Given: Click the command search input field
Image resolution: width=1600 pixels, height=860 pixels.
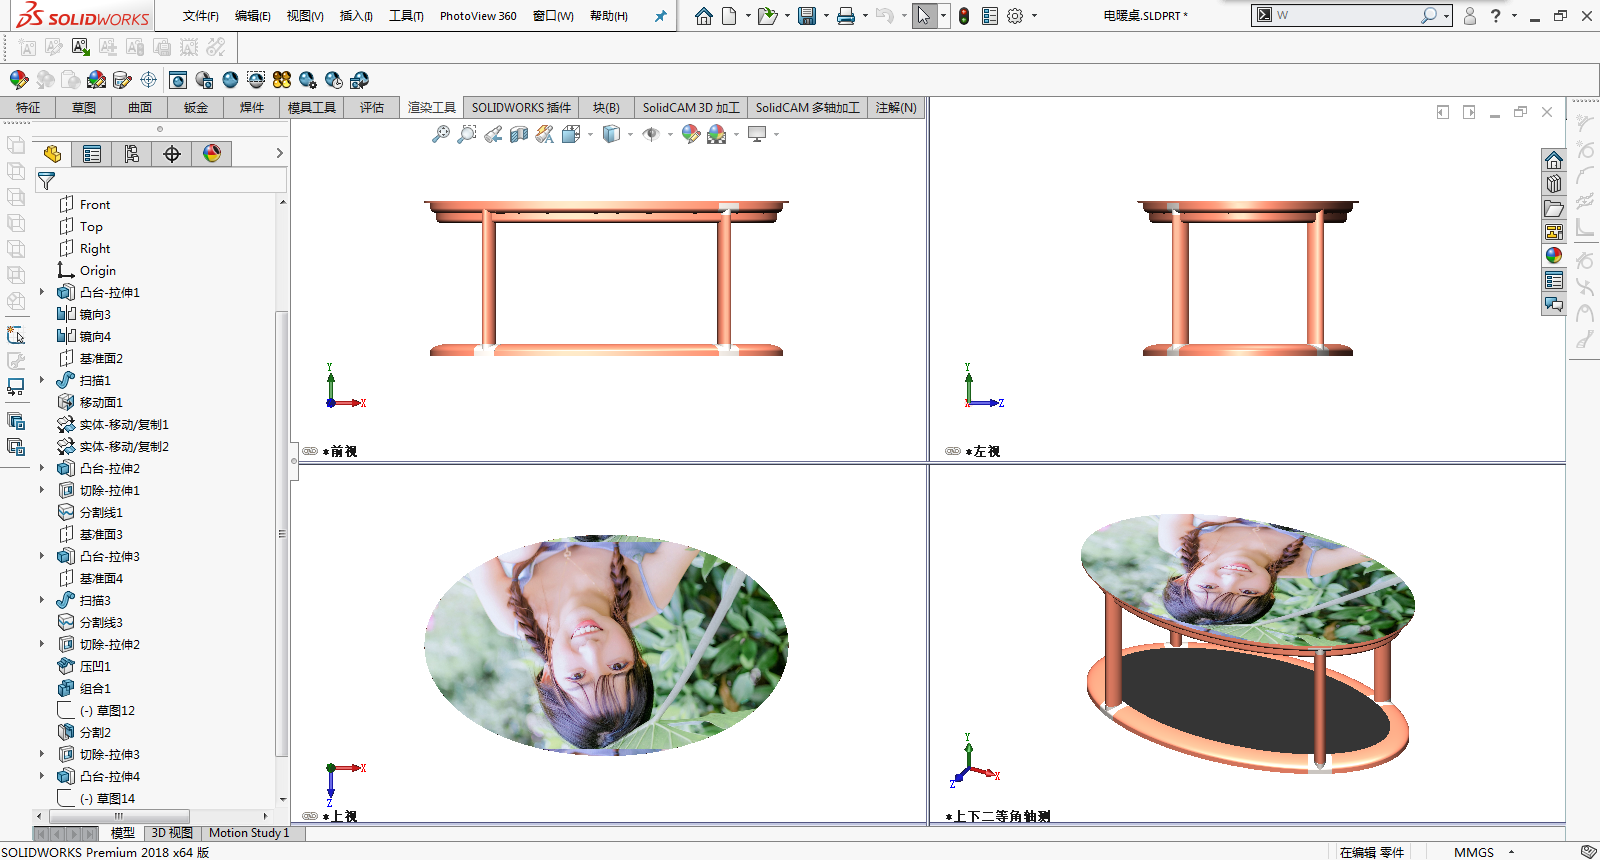Looking at the screenshot, I should click(x=1346, y=15).
